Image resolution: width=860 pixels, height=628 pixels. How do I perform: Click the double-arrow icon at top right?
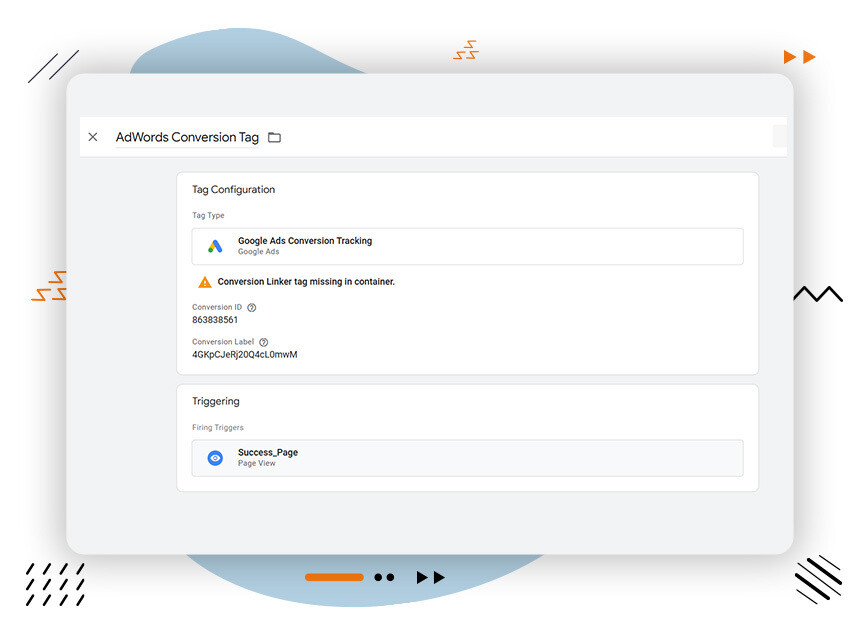click(798, 56)
